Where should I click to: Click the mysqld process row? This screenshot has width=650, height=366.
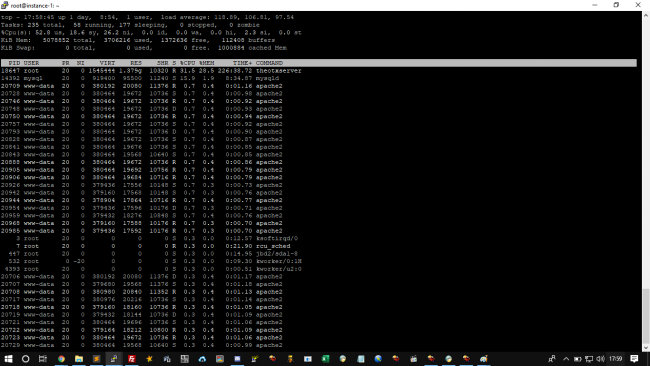140,78
